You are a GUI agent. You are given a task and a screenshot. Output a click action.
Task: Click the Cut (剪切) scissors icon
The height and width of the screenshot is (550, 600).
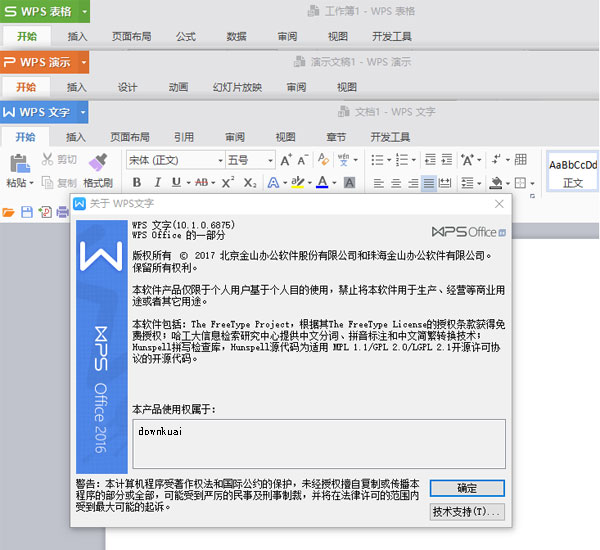47,159
